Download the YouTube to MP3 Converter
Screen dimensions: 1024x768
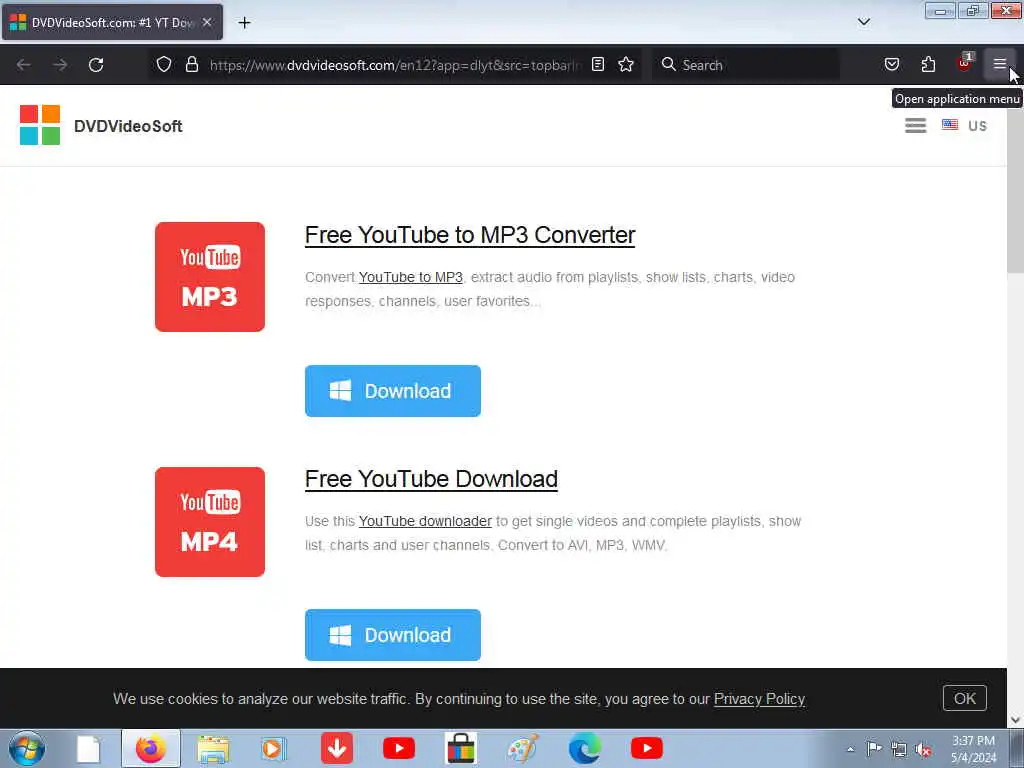[x=392, y=391]
